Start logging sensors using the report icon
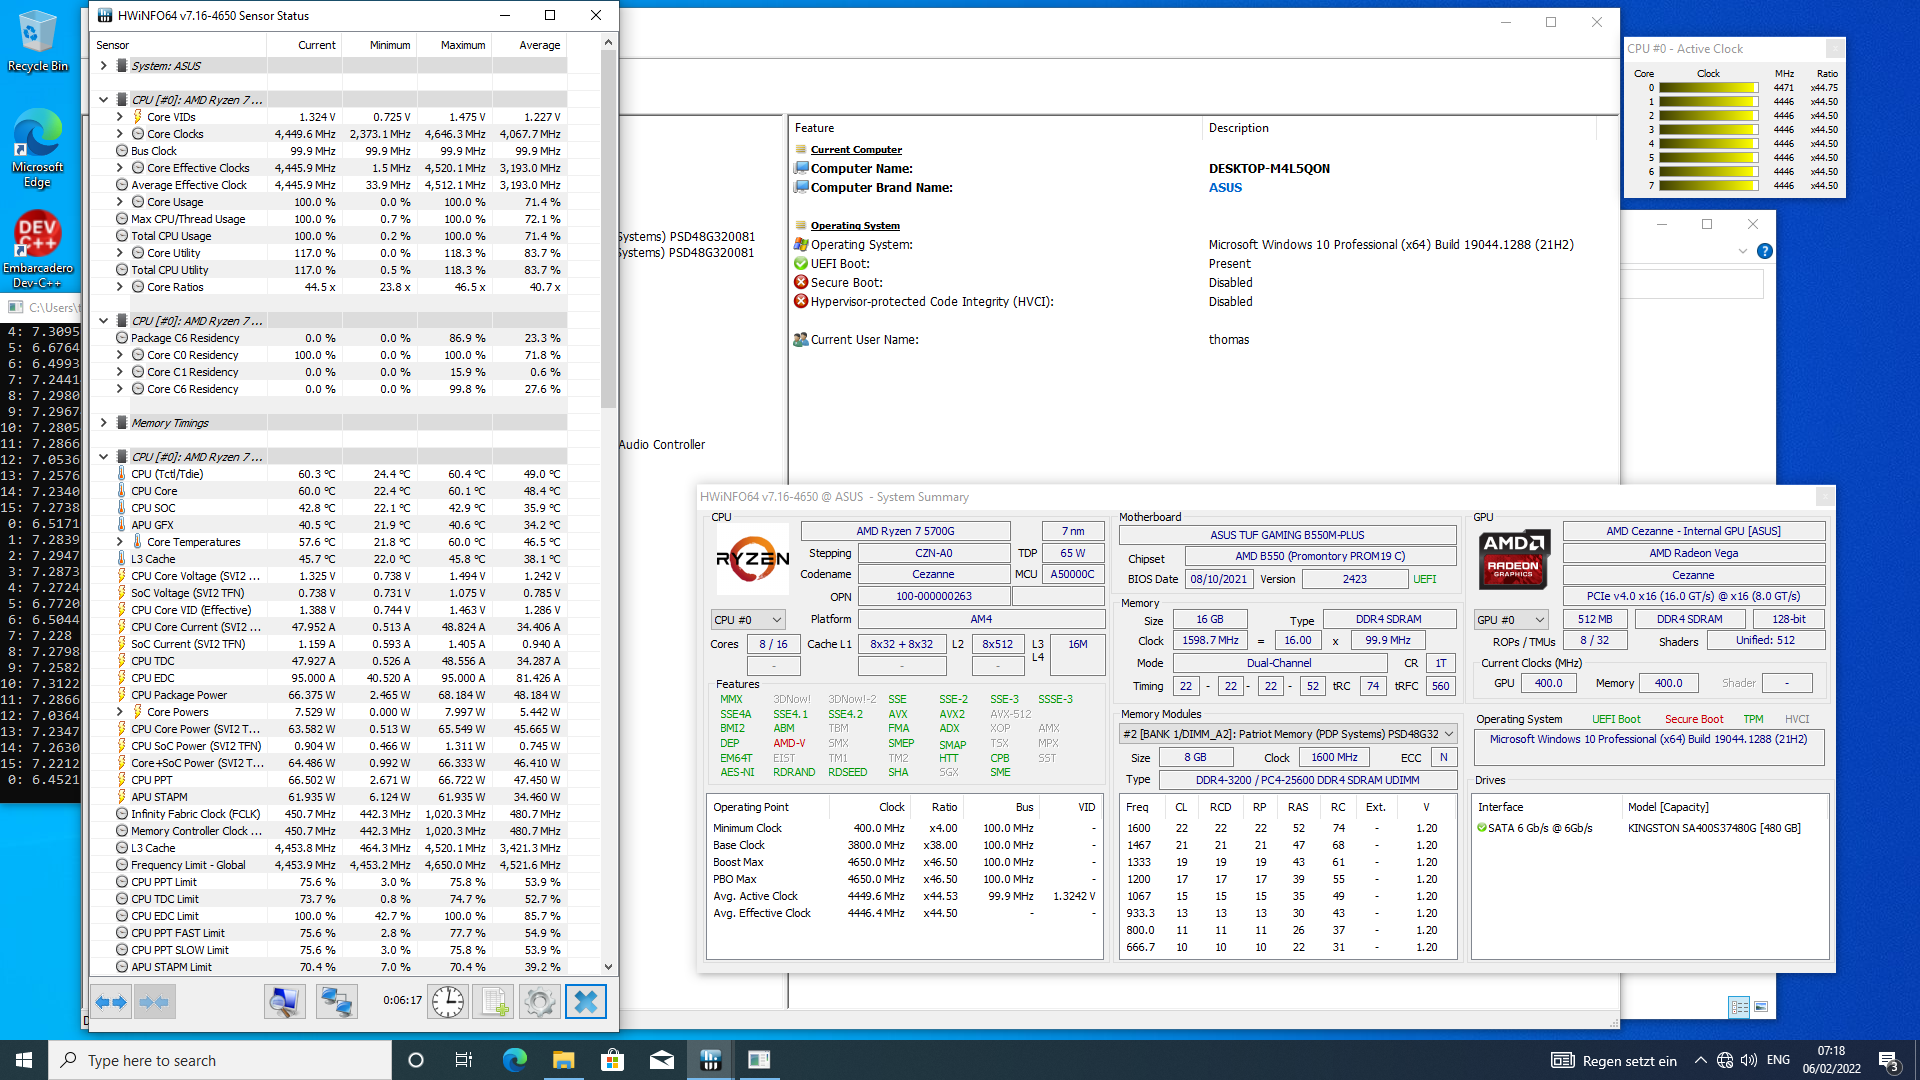 click(493, 1001)
